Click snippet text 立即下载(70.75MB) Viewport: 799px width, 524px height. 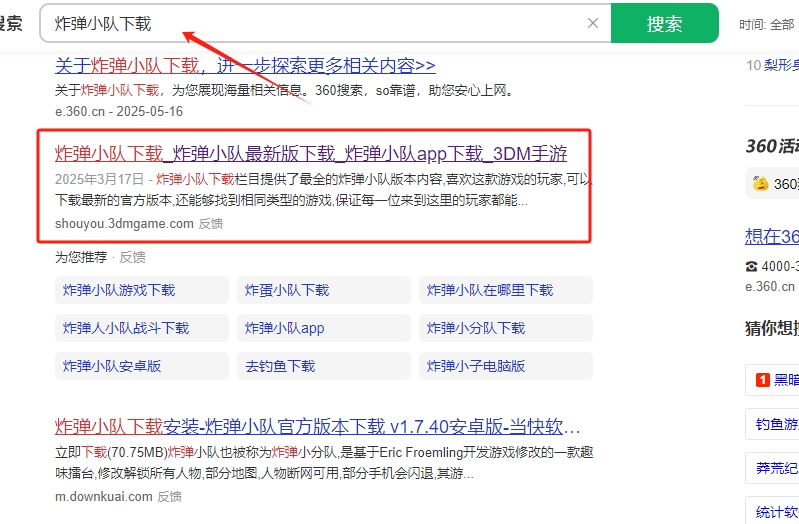coord(111,452)
